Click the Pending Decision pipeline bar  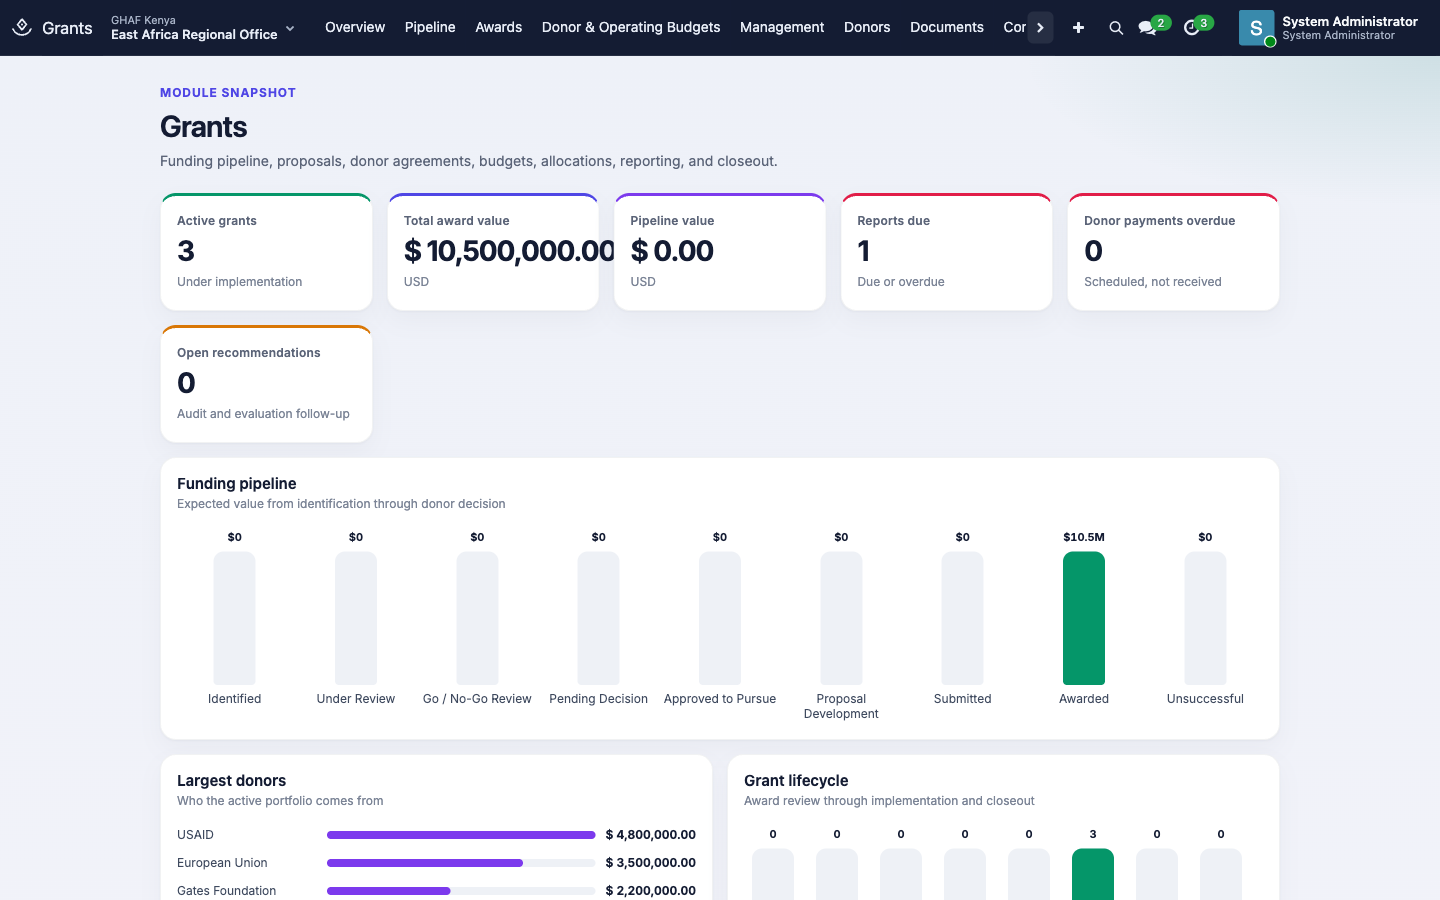tap(598, 618)
